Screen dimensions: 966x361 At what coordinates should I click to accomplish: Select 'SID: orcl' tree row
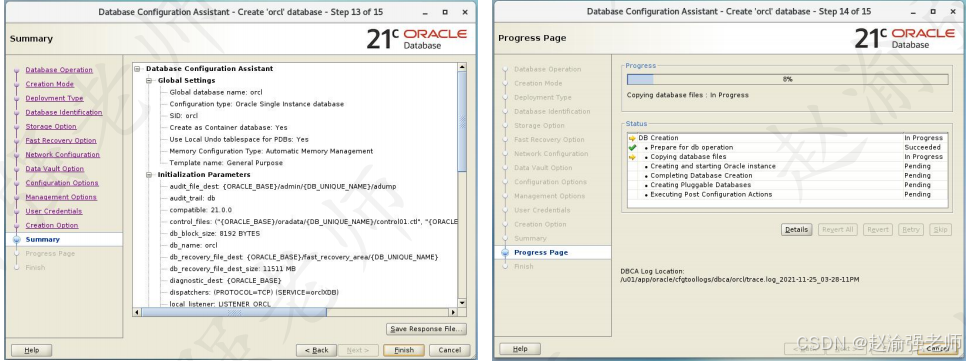point(184,116)
